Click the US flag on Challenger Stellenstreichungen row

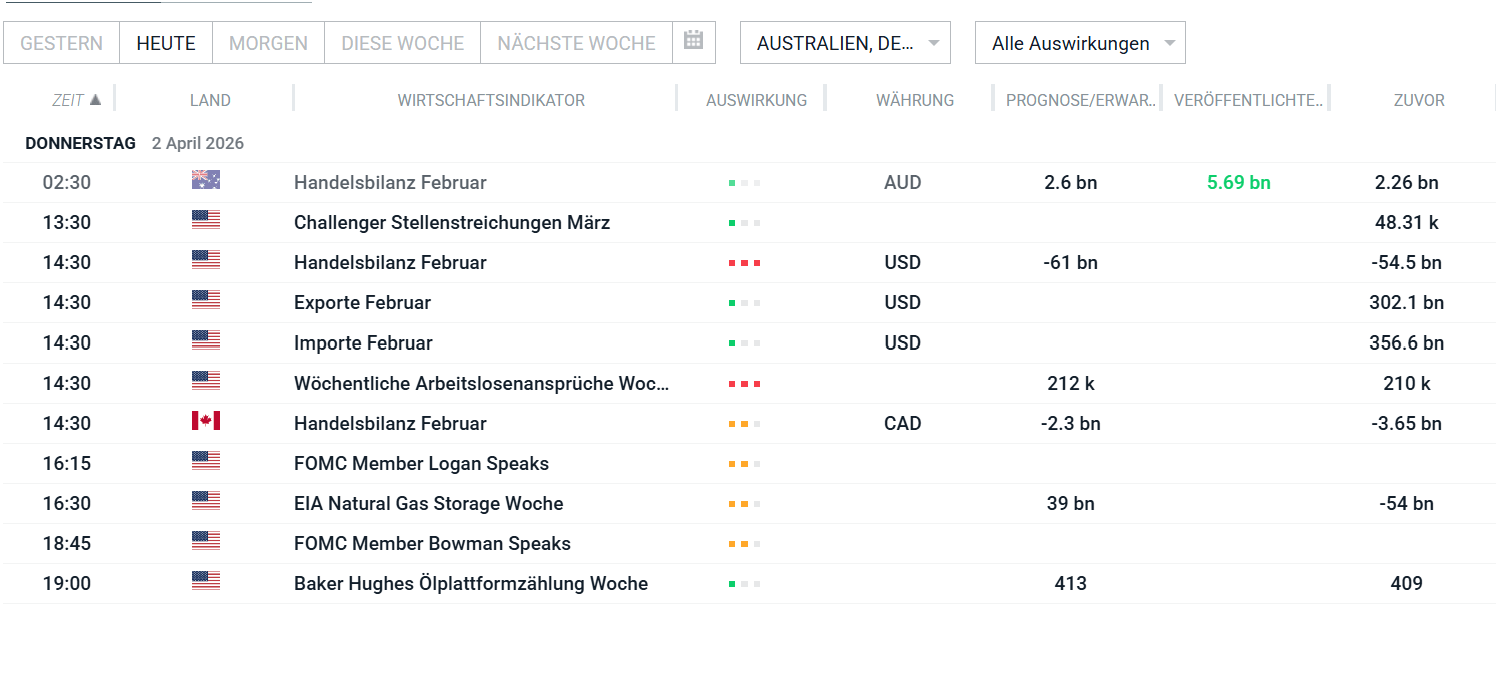click(x=205, y=219)
